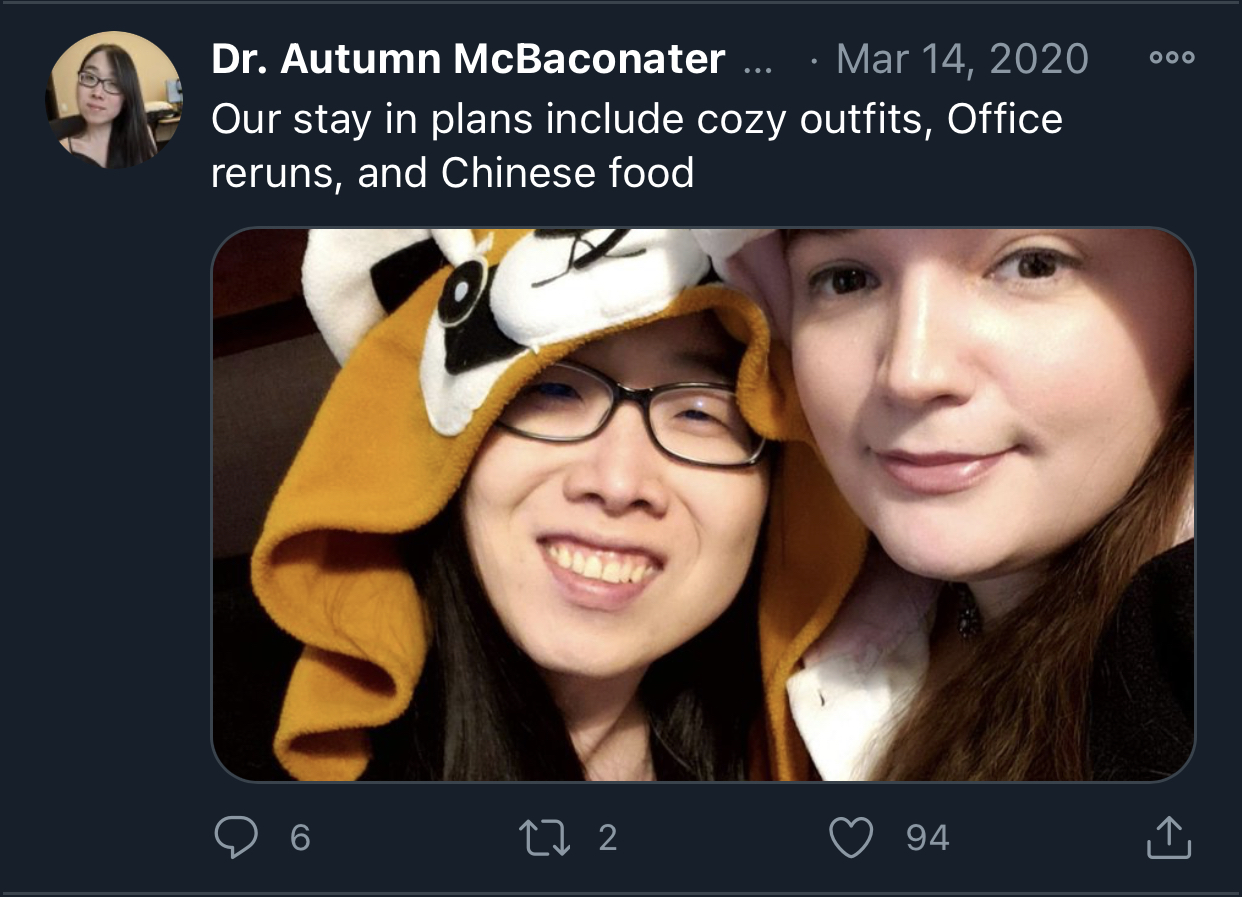Image resolution: width=1242 pixels, height=897 pixels.
Task: Click the glasses-wearing person in the photo
Action: click(612, 520)
